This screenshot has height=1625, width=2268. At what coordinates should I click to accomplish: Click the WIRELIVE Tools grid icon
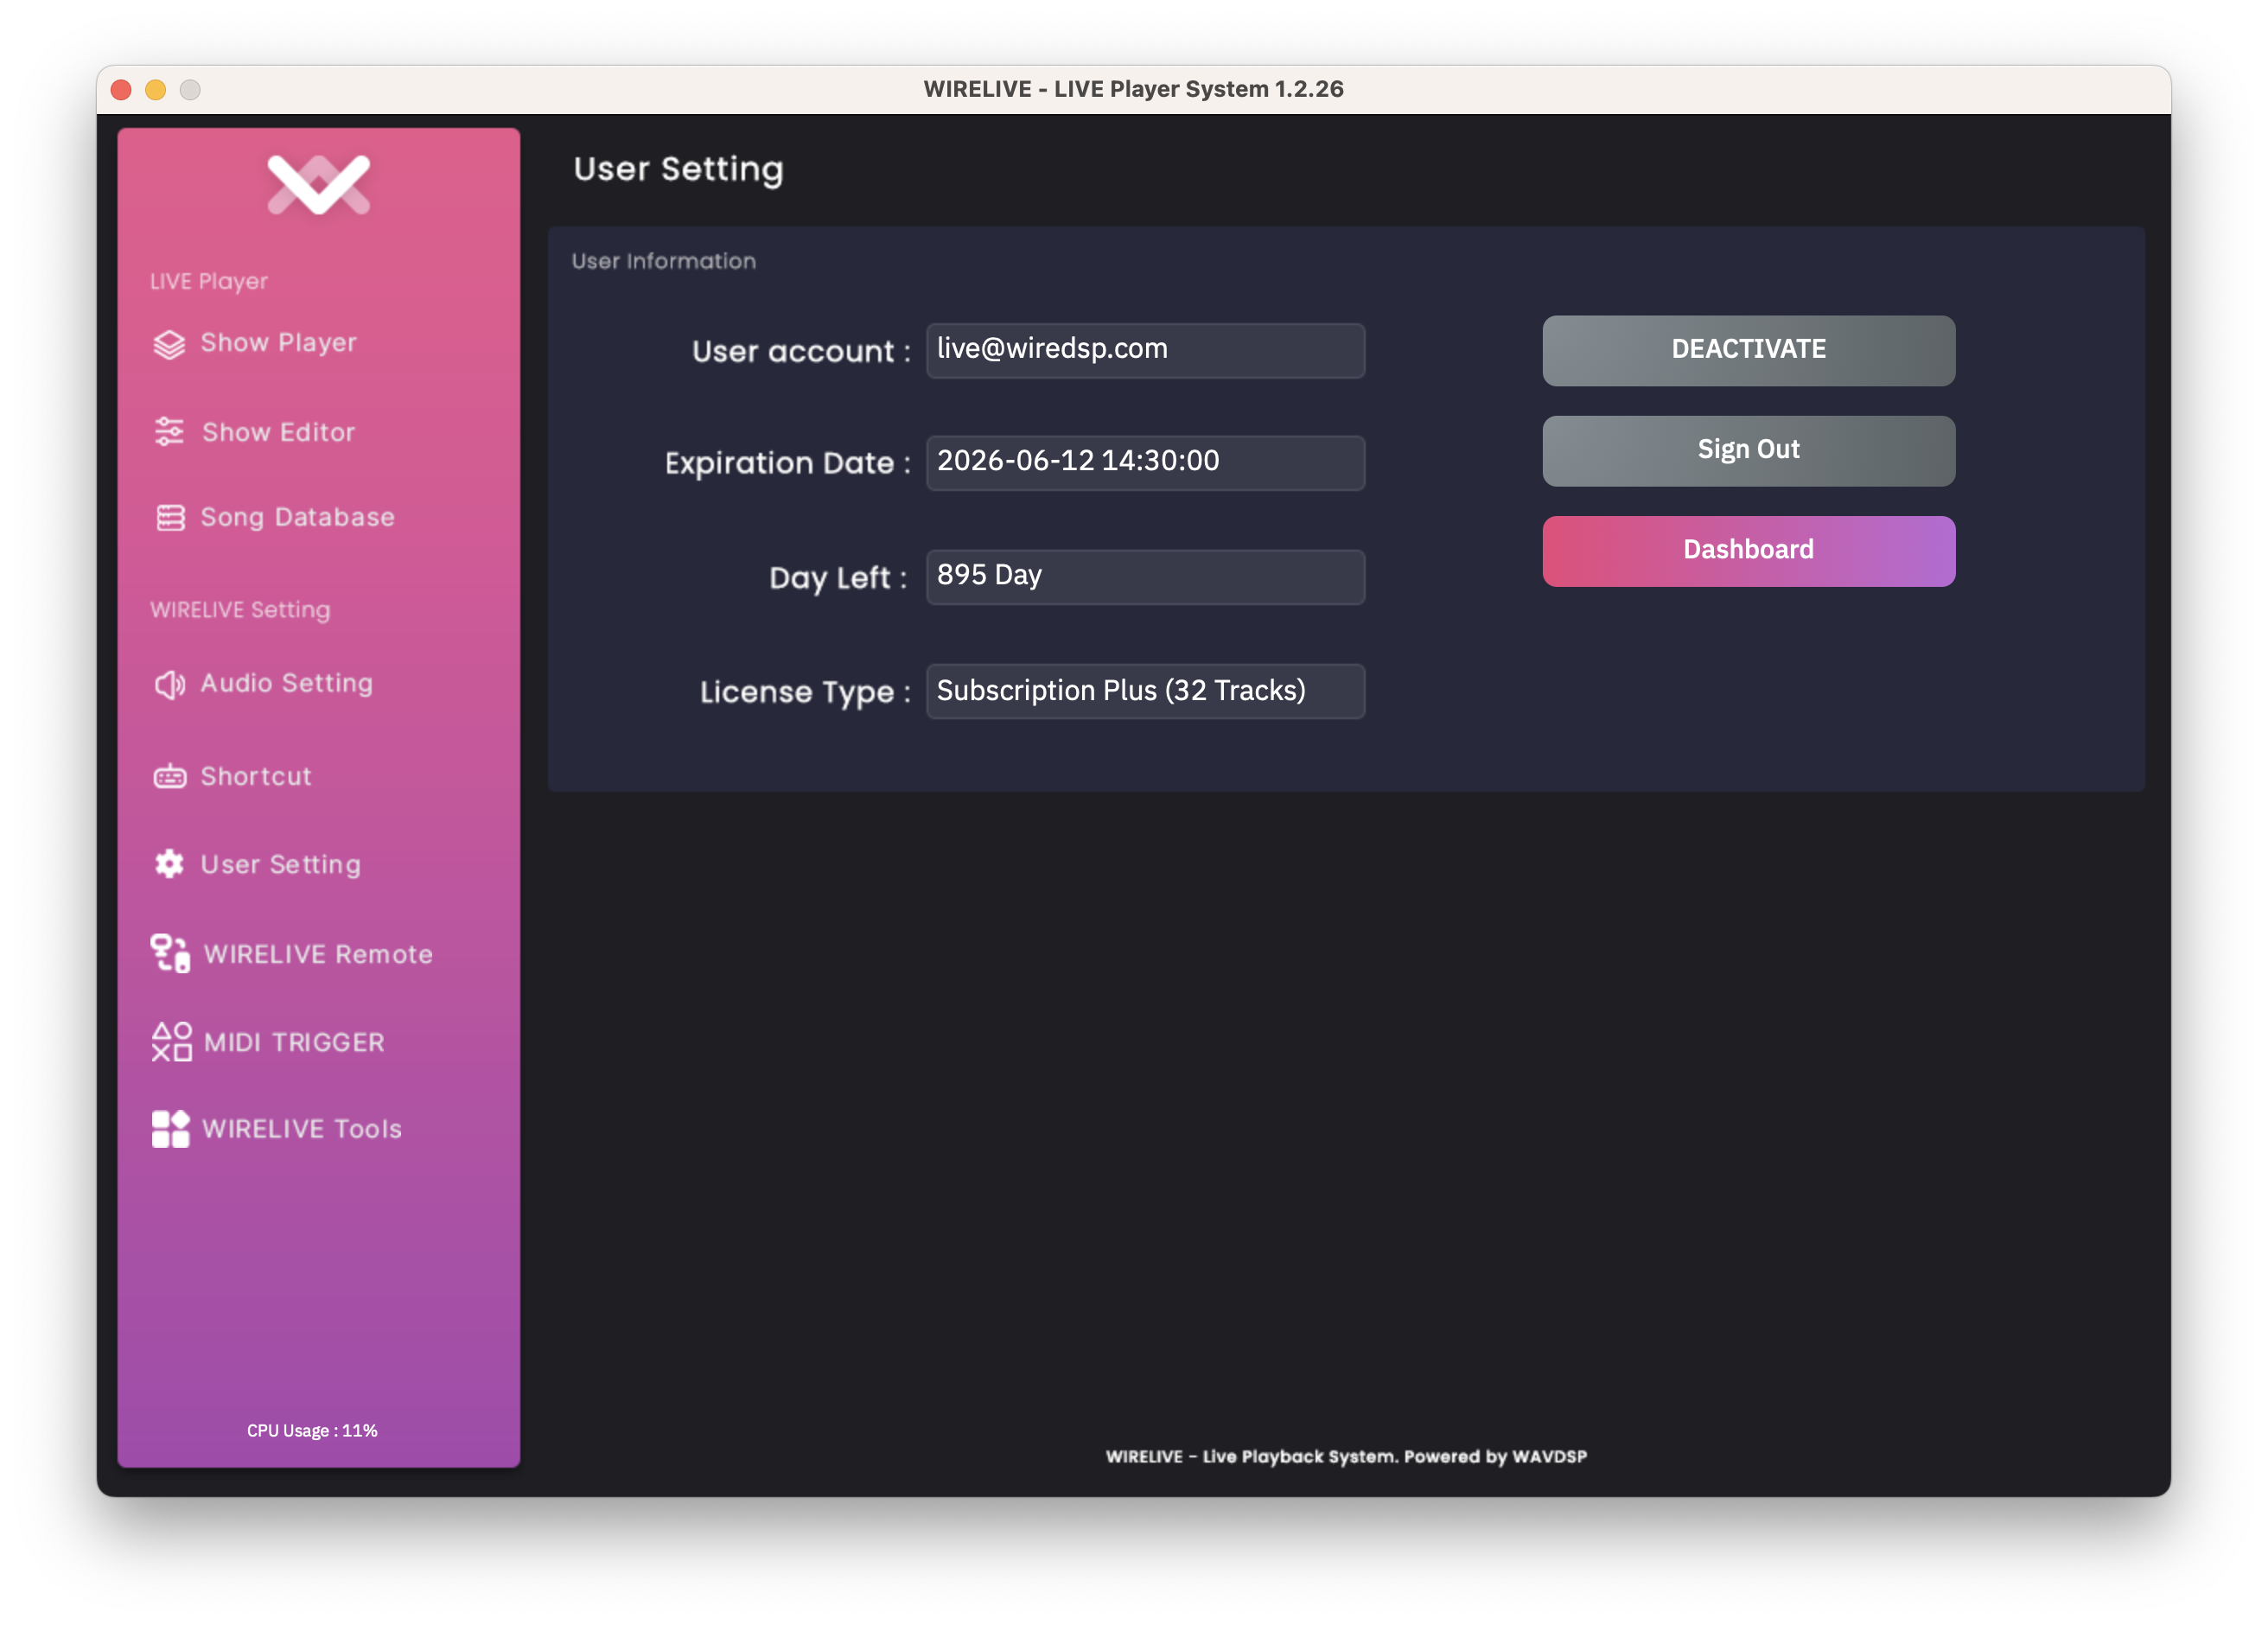pos(170,1129)
